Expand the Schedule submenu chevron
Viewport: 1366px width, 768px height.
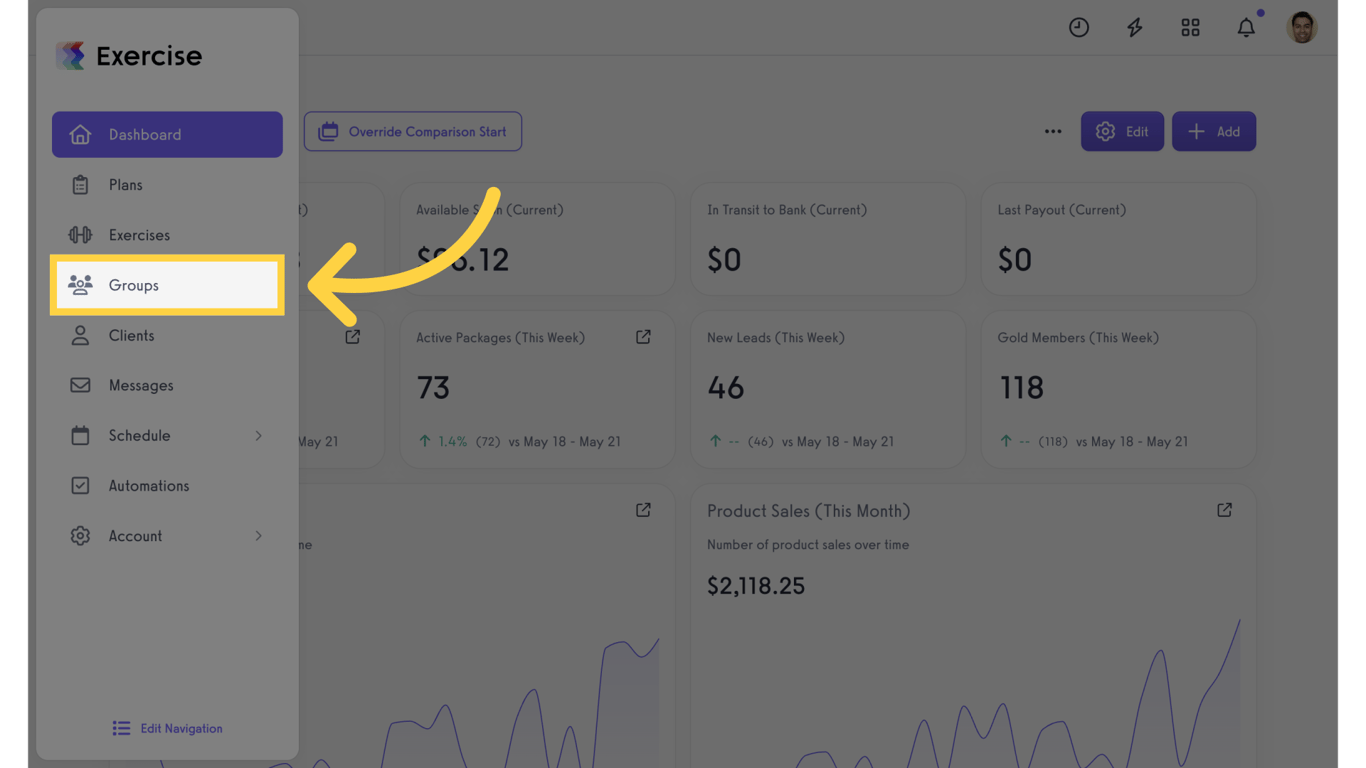click(x=258, y=436)
